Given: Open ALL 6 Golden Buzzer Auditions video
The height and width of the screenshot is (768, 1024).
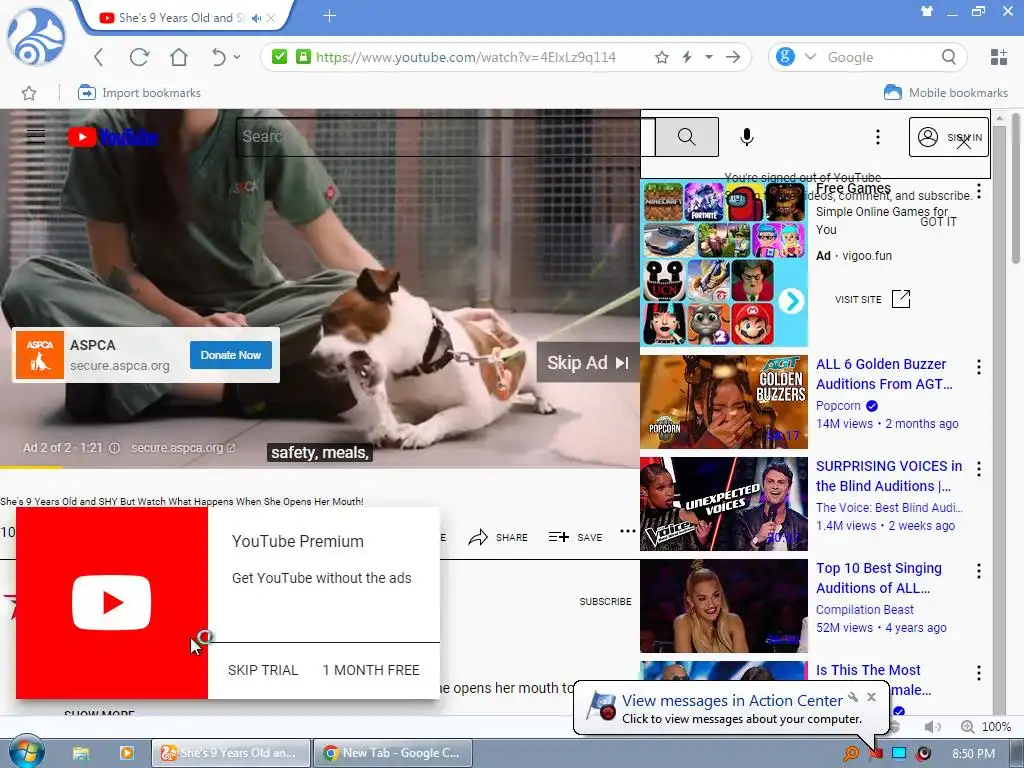Looking at the screenshot, I should [884, 374].
